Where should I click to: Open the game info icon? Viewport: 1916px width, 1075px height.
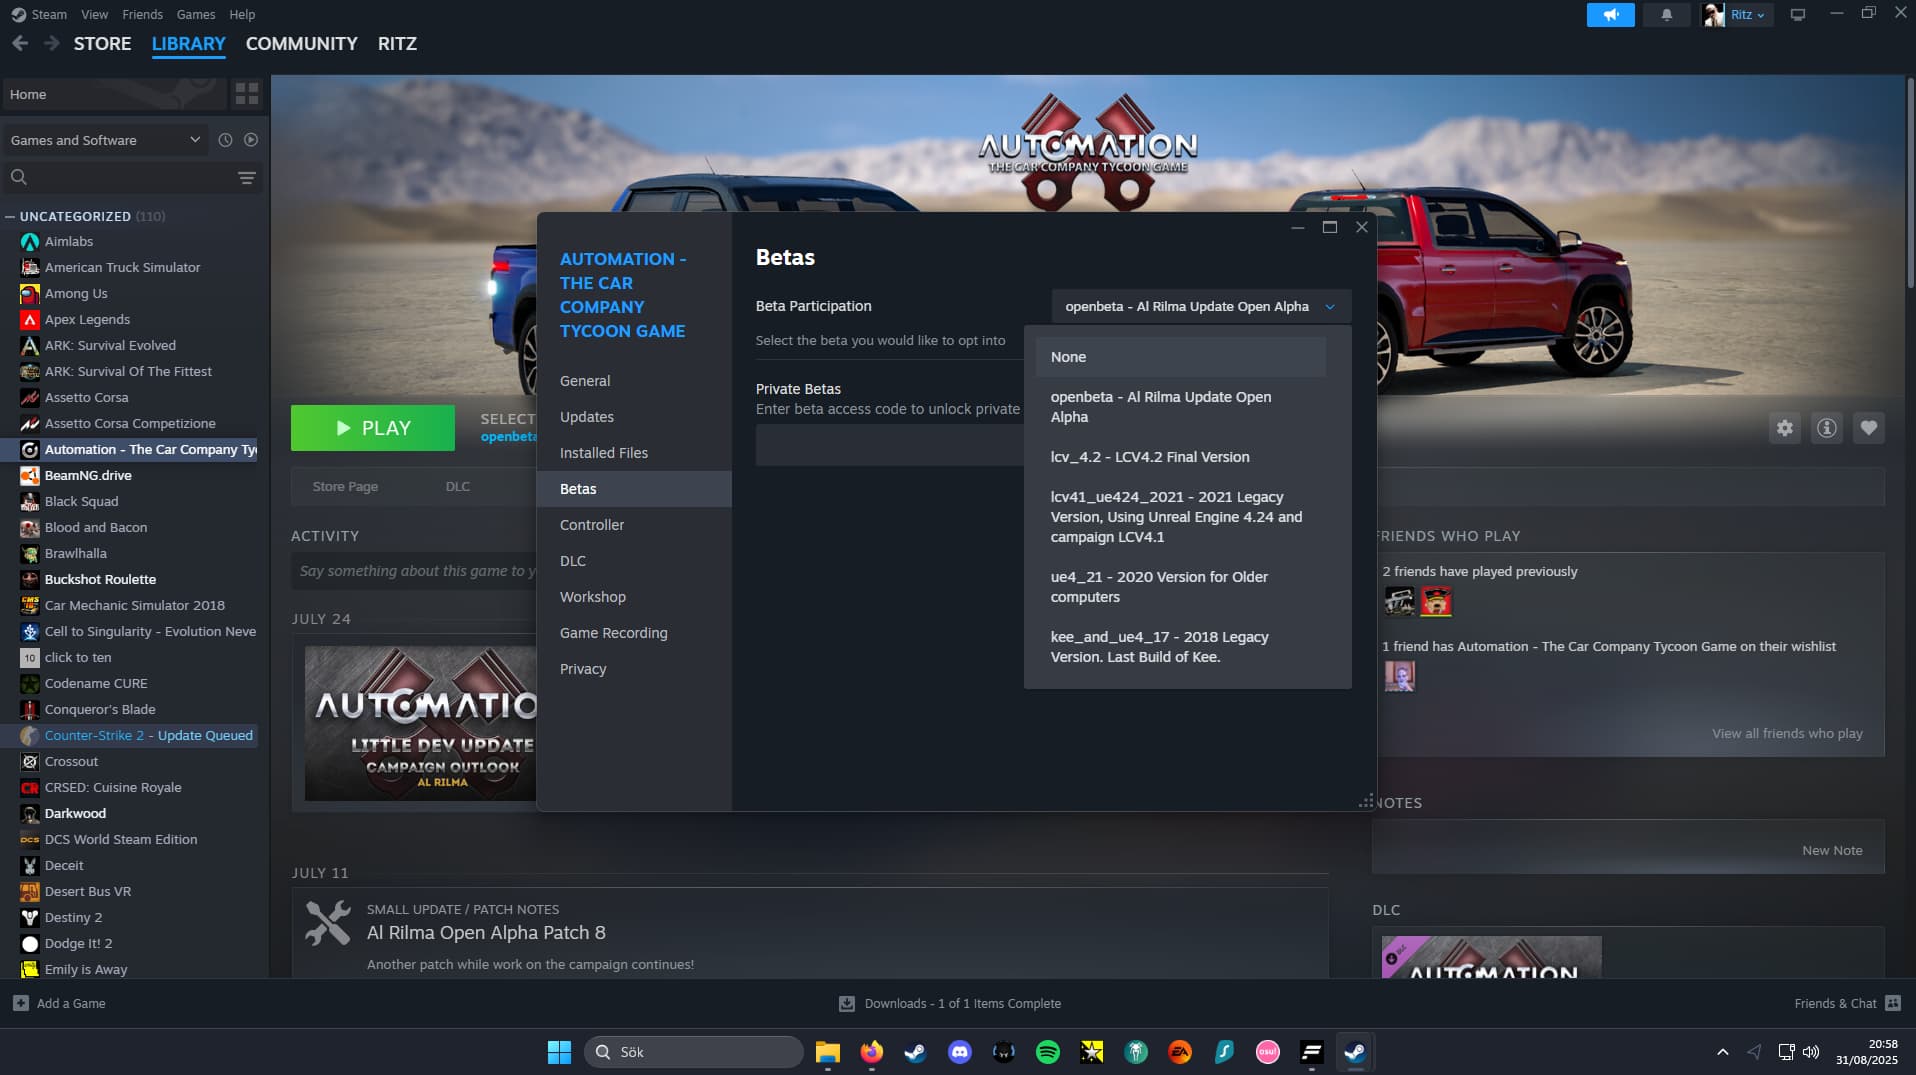coord(1826,429)
